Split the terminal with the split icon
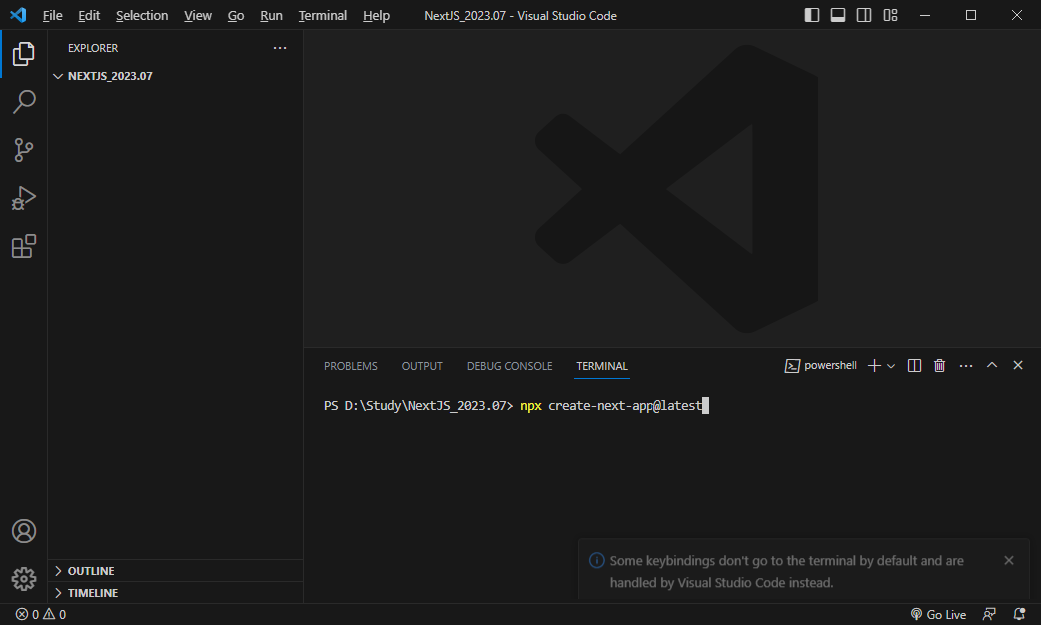Screen dimensions: 1041x625 click(x=914, y=365)
